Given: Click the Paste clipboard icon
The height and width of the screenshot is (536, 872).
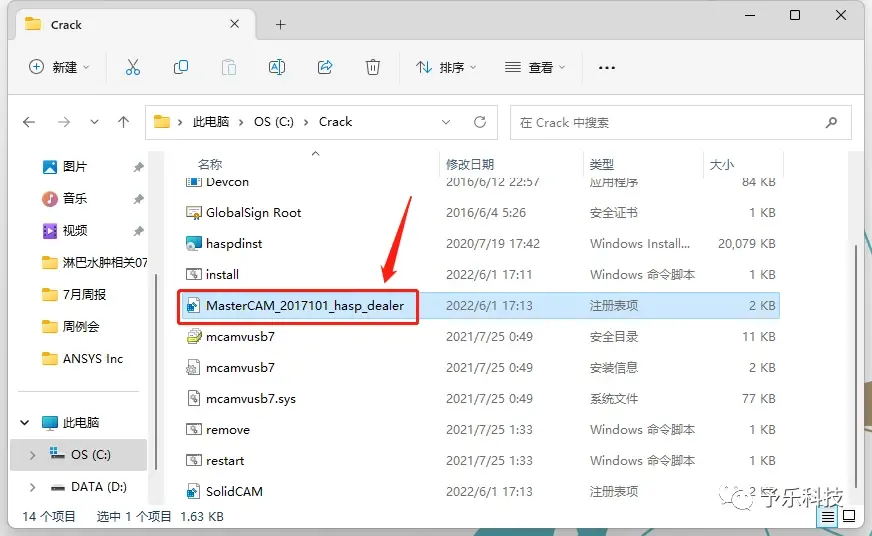Looking at the screenshot, I should coord(229,67).
